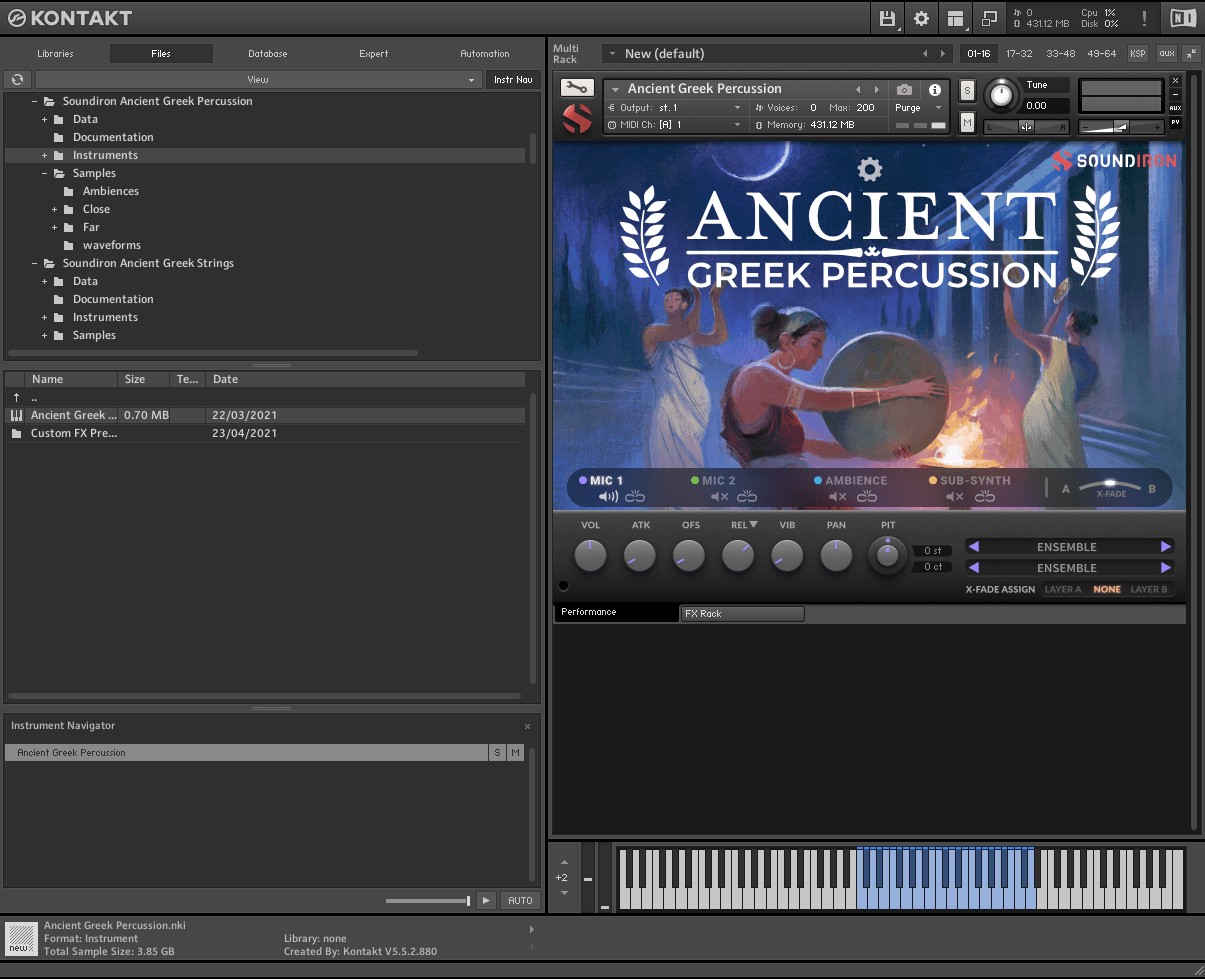Select next instrument with right arrow in instrument header

tap(877, 89)
